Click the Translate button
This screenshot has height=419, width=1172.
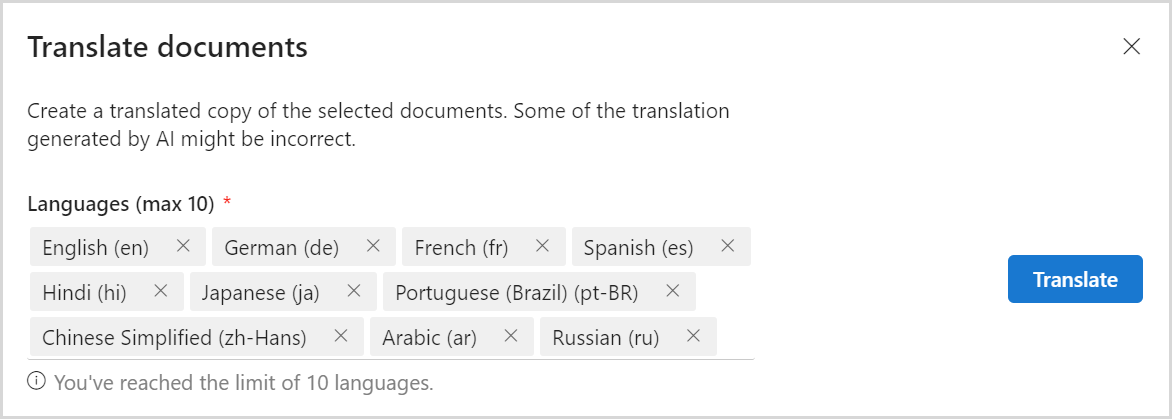tap(1075, 279)
